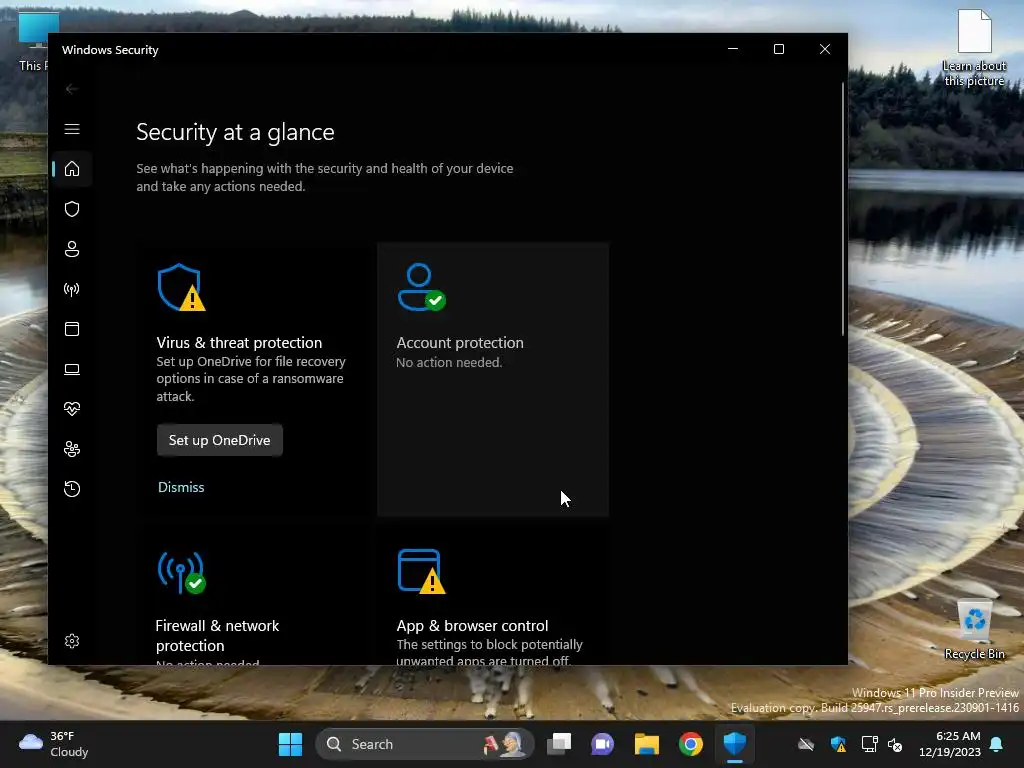1024x768 pixels.
Task: Open Firewall & network protection heading
Action: click(x=217, y=635)
